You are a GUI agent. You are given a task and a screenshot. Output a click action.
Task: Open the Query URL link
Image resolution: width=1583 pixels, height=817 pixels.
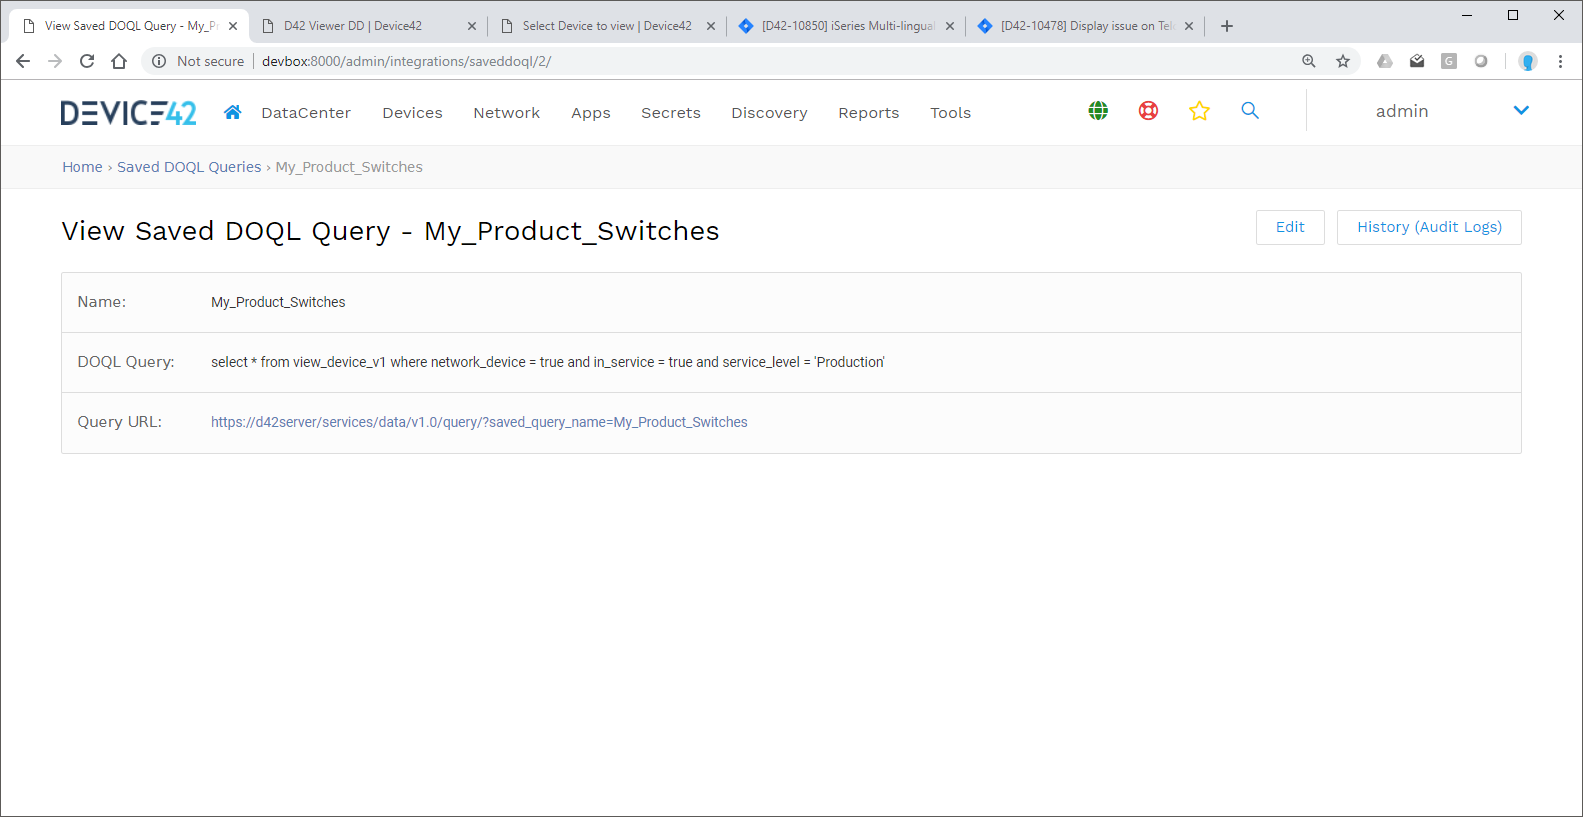(479, 422)
